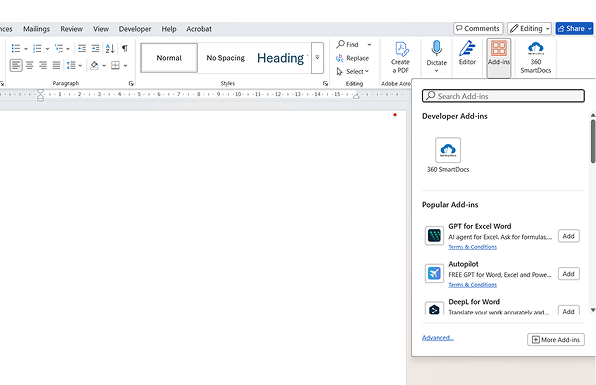Open the 360 SmartDocs developer add-in

click(448, 155)
